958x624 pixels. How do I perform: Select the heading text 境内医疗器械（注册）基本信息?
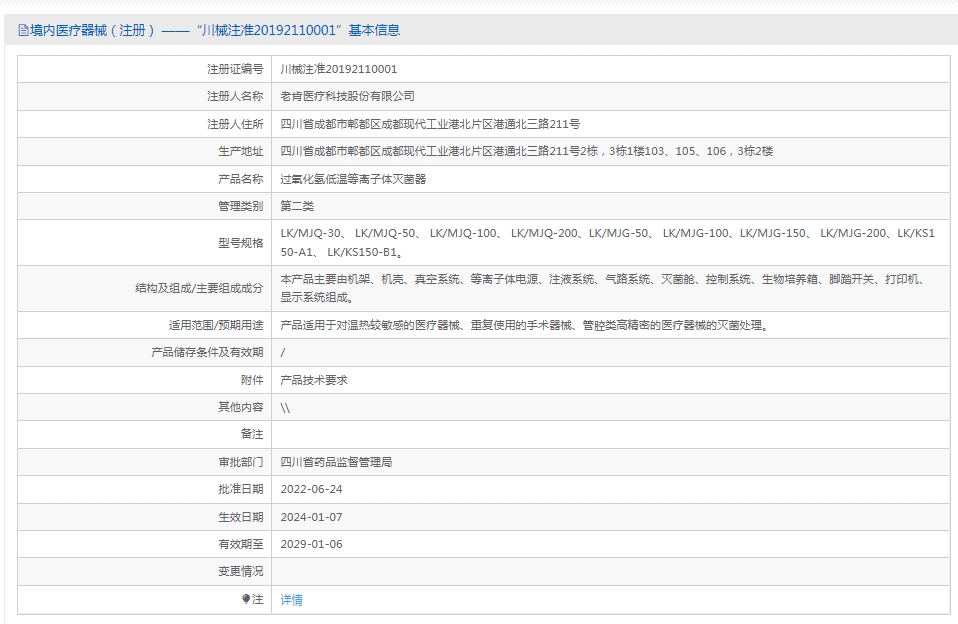pyautogui.click(x=210, y=31)
